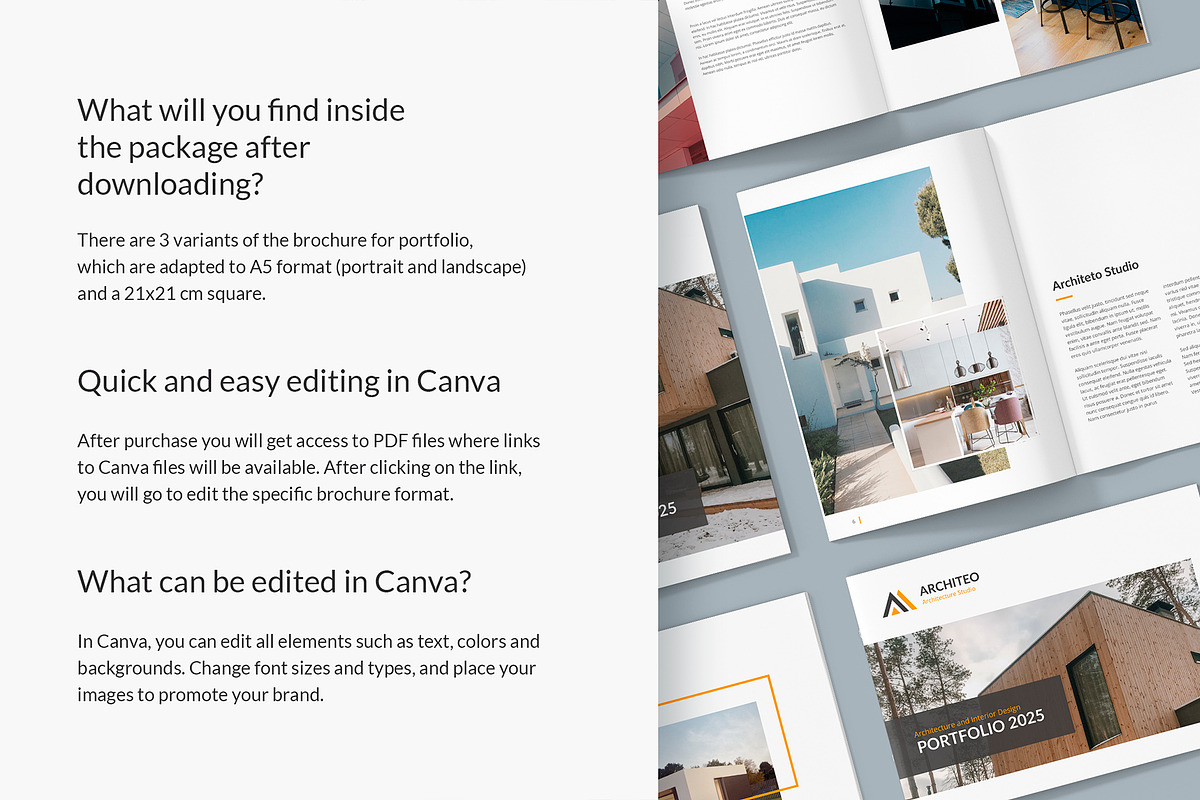Click the heading "What can be edited in Canva?"

coord(274,581)
